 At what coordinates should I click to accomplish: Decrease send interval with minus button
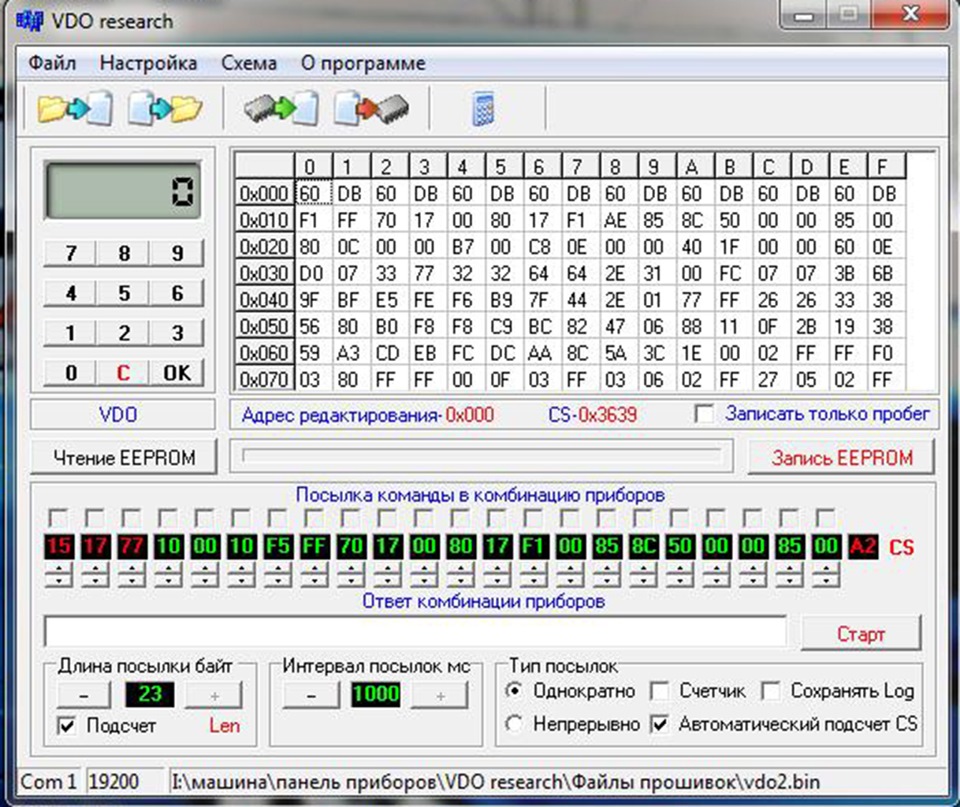(311, 695)
